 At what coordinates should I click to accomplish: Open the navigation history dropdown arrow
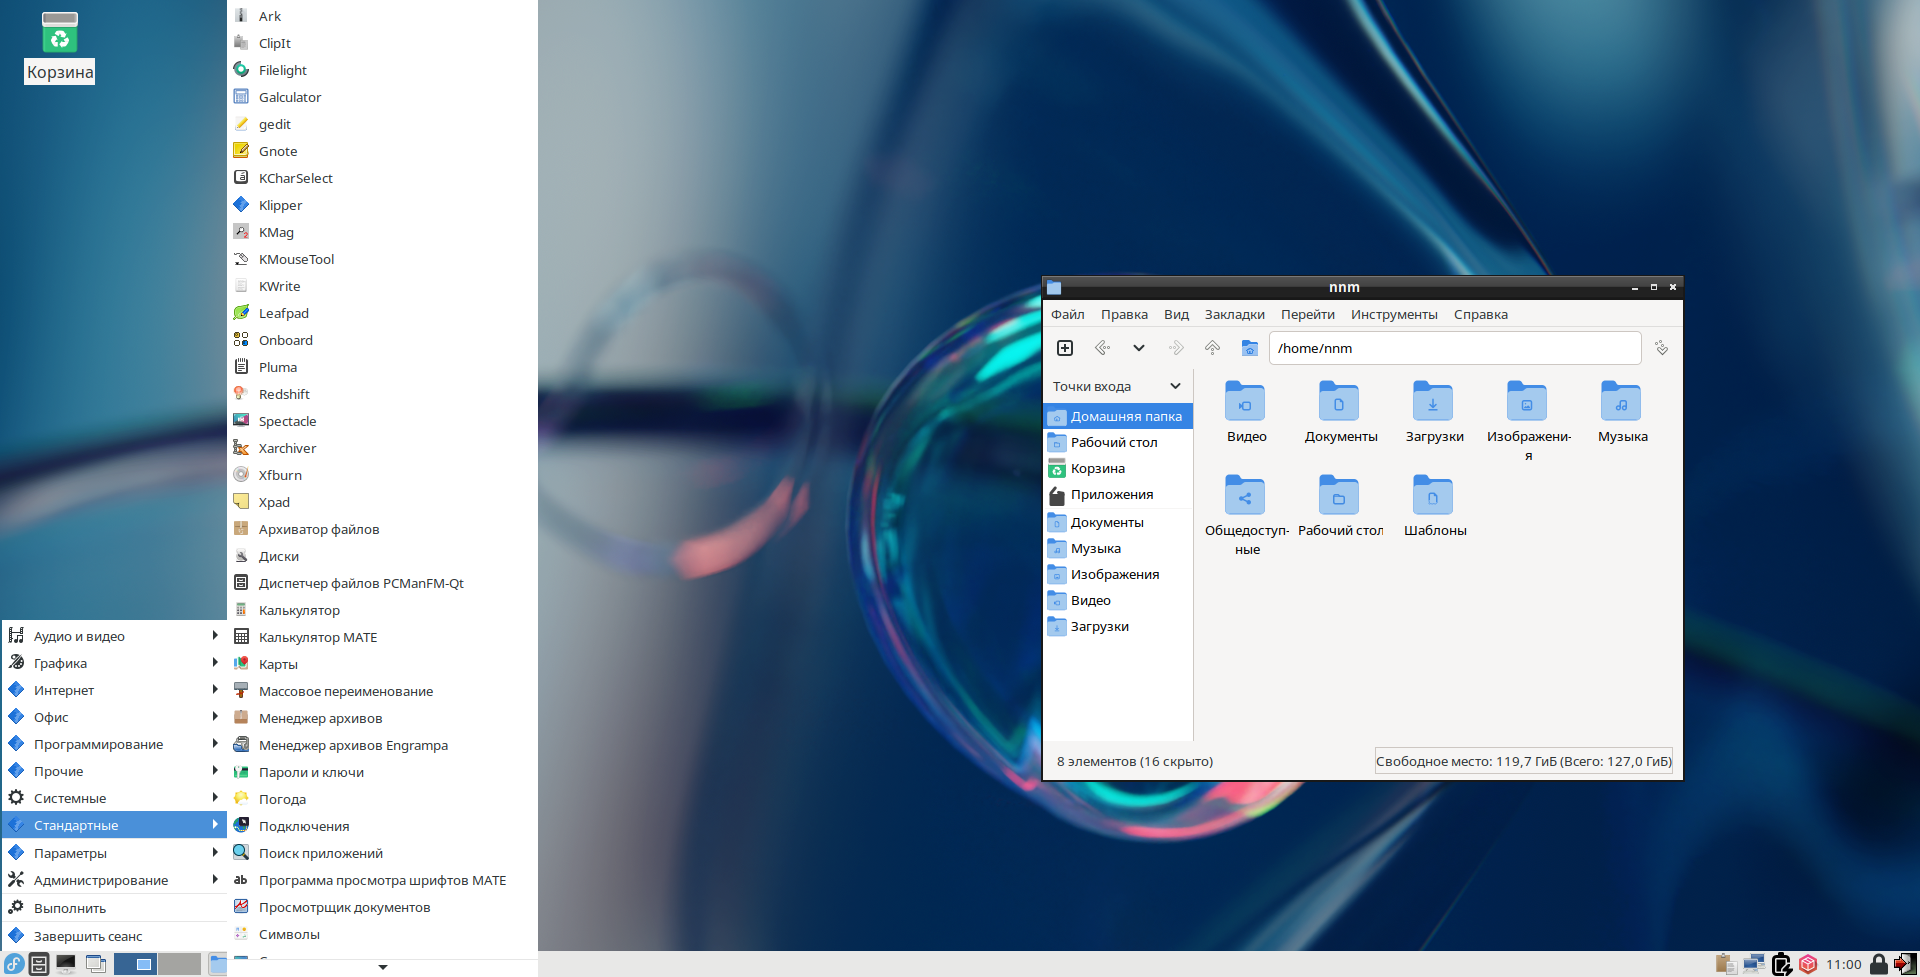click(x=1139, y=348)
